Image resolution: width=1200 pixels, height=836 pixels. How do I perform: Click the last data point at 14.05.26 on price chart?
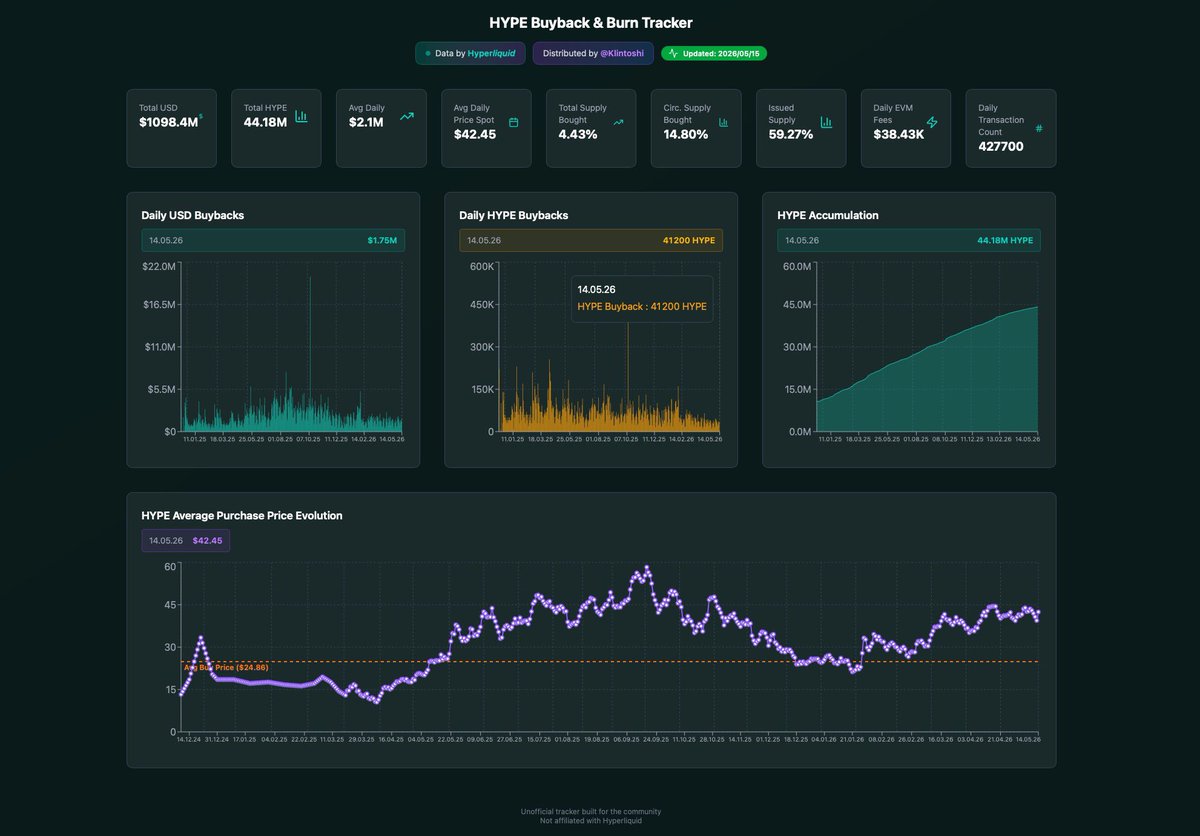(x=1038, y=612)
